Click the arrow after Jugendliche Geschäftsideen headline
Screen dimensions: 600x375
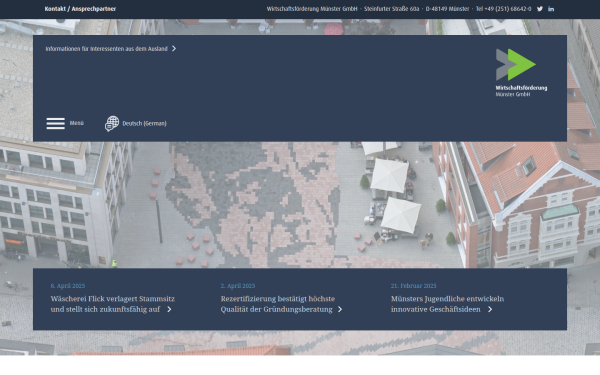pos(490,309)
